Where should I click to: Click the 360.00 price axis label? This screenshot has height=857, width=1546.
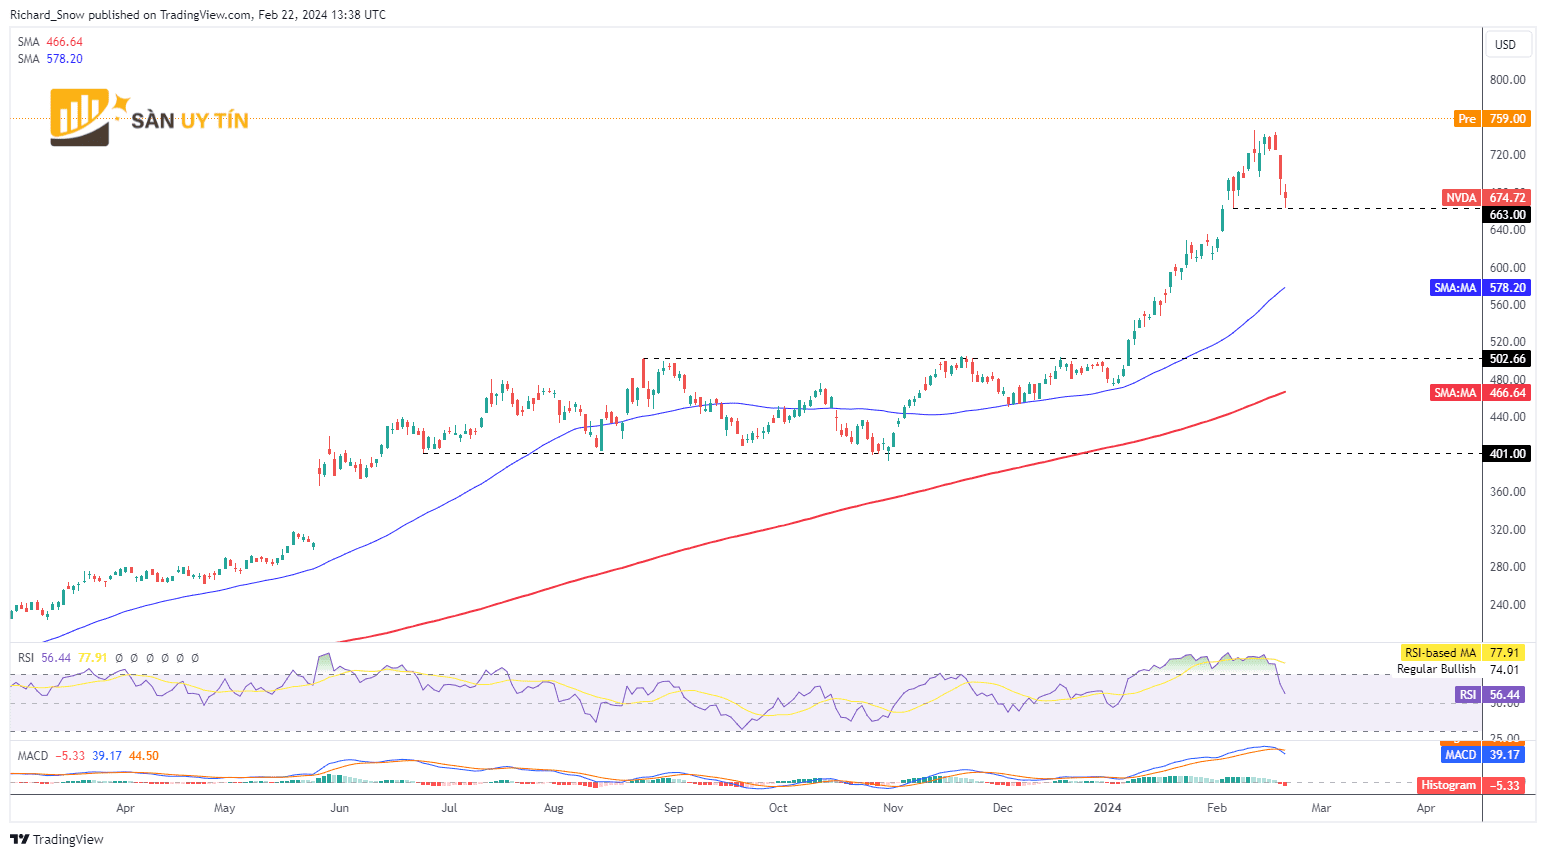coord(1507,492)
